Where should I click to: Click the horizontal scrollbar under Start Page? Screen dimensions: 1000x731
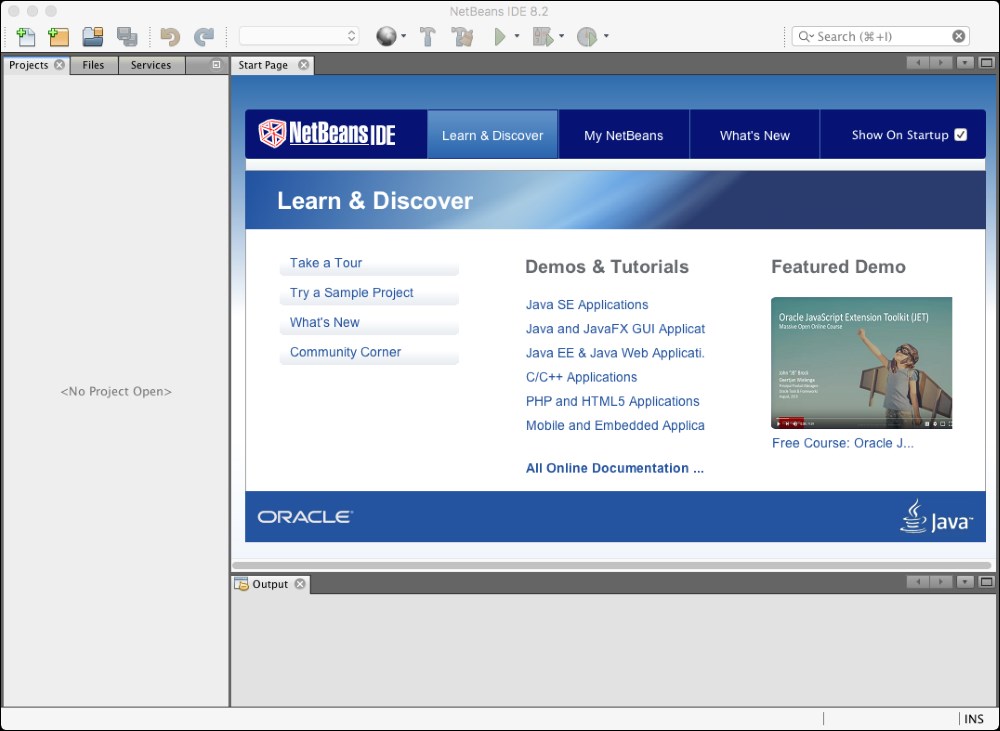(612, 565)
